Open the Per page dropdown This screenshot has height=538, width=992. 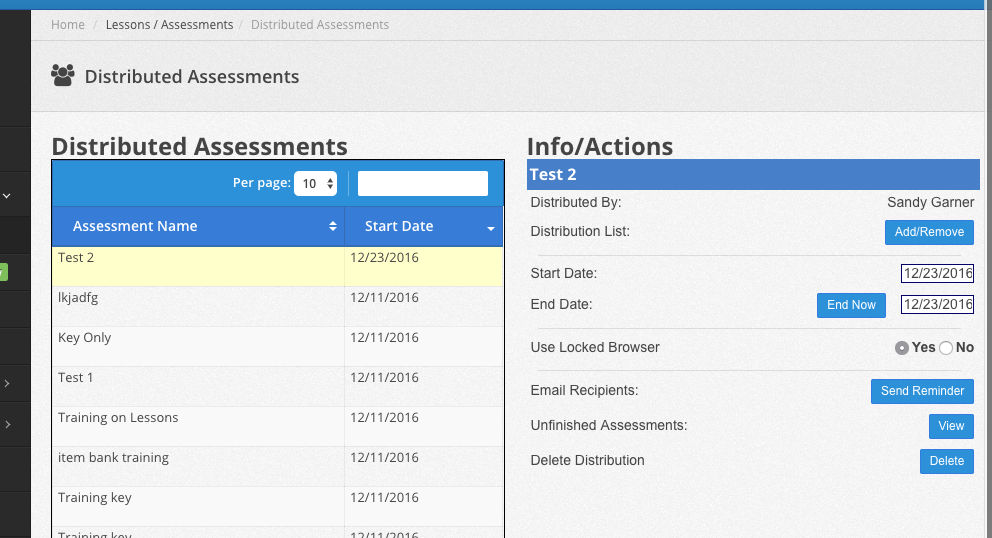pyautogui.click(x=315, y=183)
